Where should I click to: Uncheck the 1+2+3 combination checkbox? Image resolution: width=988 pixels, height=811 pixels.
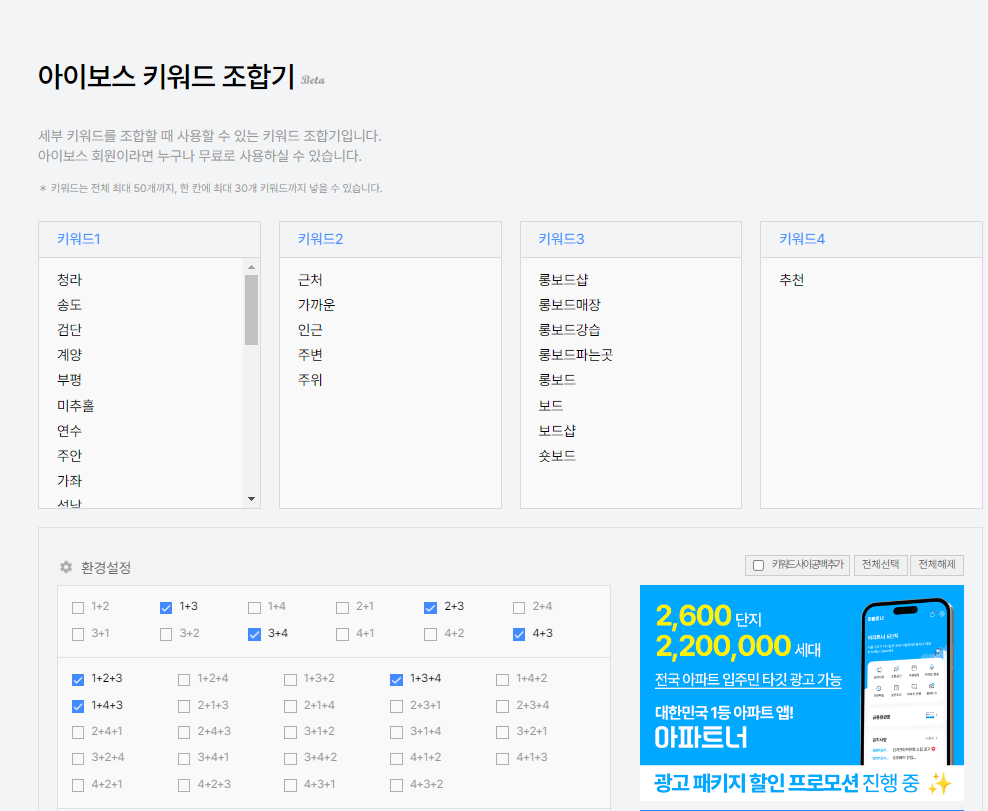click(x=78, y=679)
